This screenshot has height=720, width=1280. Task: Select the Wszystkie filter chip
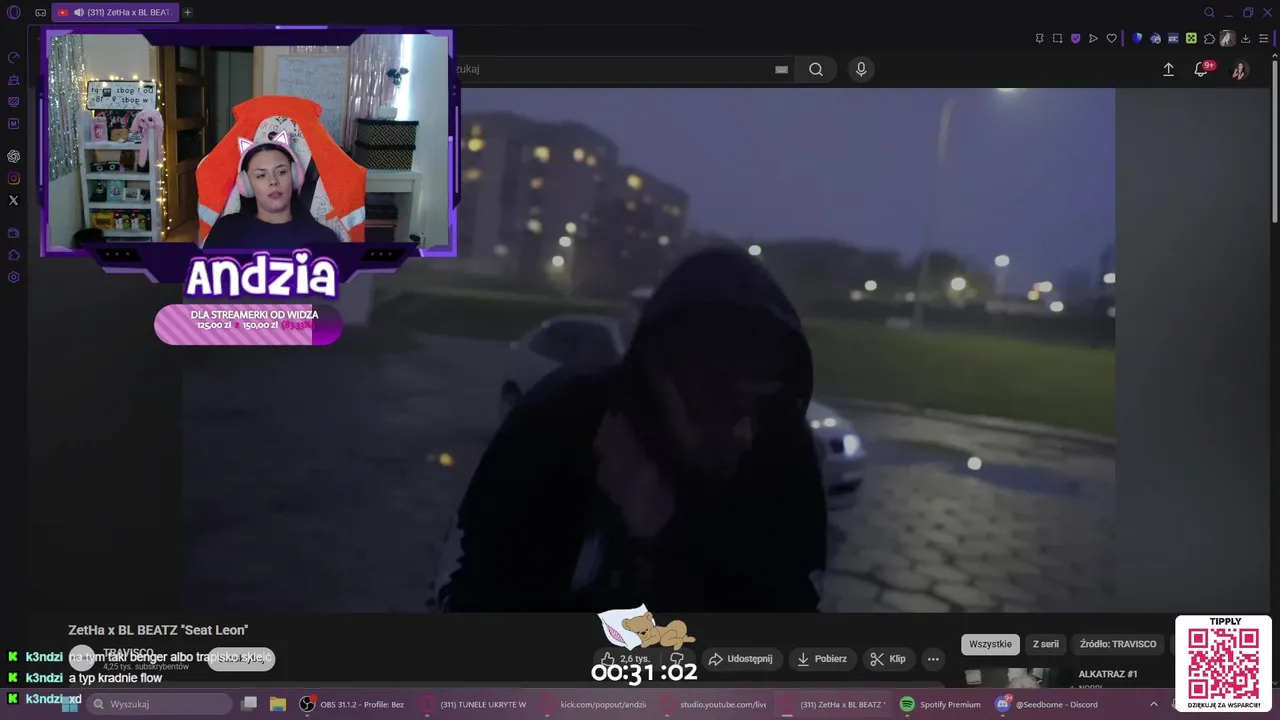tap(990, 644)
